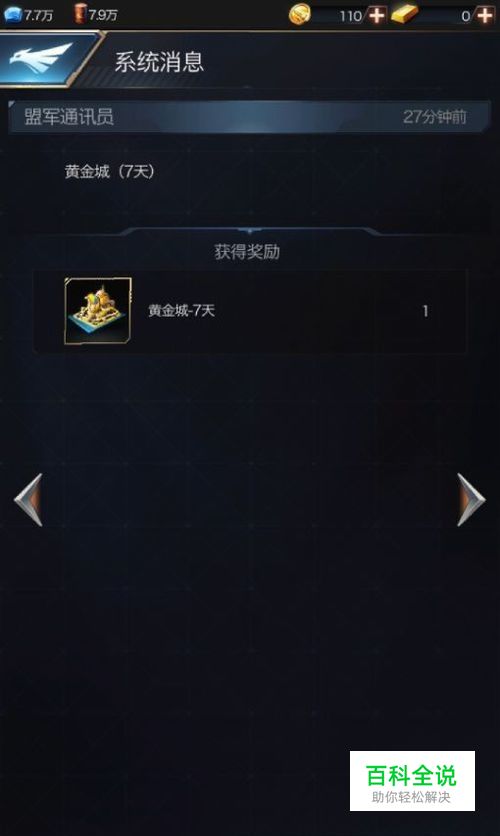Tap the 黄金城（7天）message text
500x836 pixels.
pos(109,171)
